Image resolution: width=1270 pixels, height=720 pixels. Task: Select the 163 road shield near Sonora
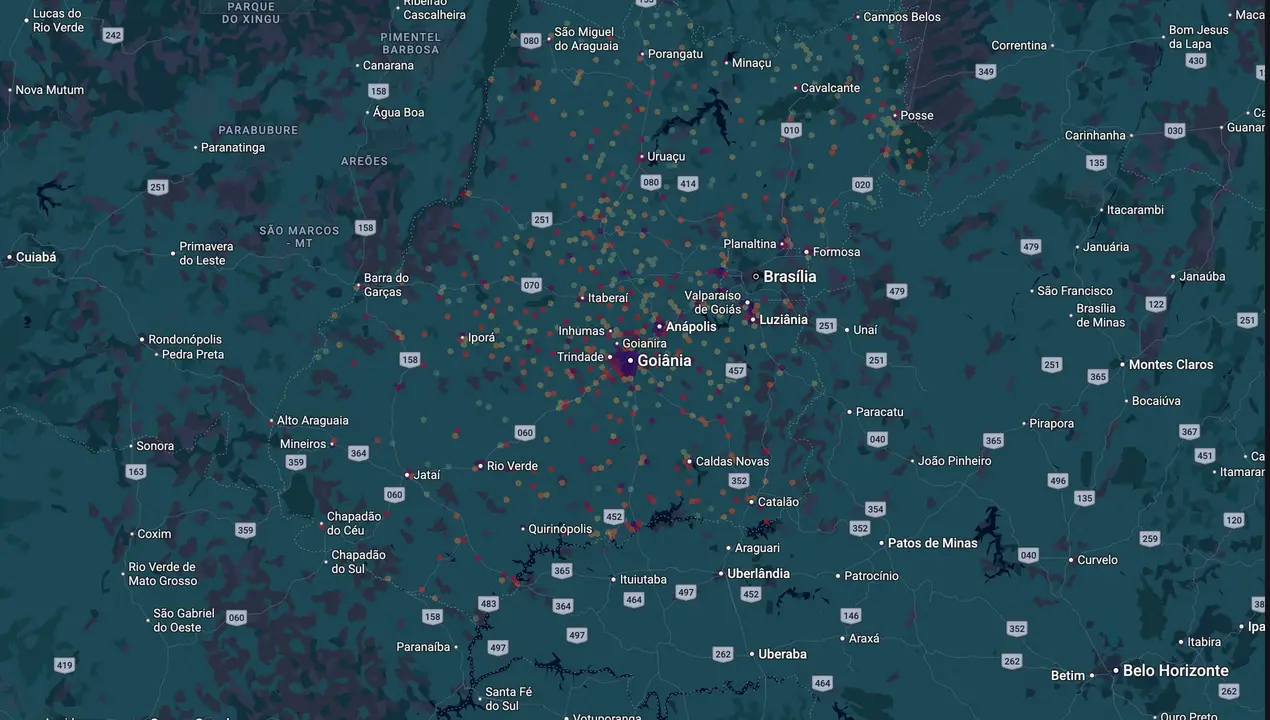tap(136, 471)
